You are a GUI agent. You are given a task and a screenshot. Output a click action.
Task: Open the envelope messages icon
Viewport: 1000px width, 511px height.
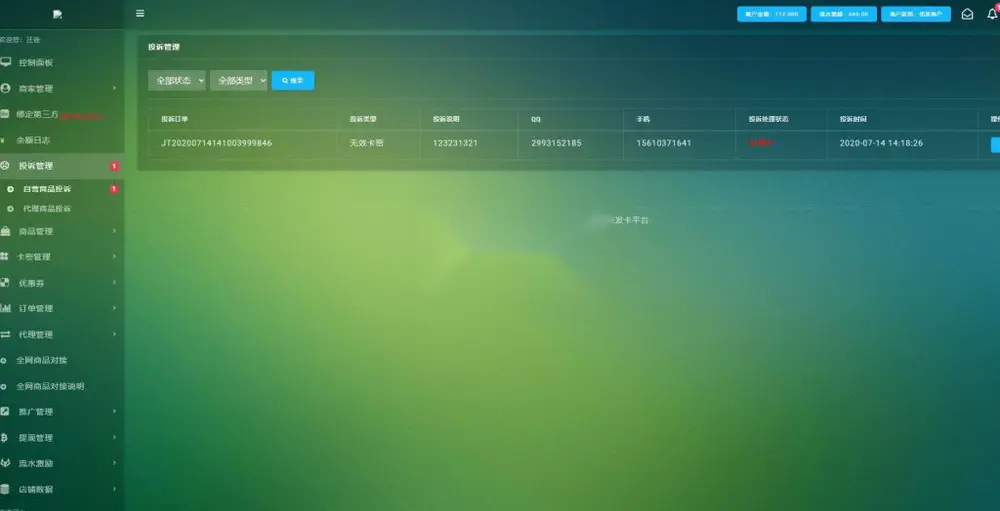pyautogui.click(x=967, y=14)
